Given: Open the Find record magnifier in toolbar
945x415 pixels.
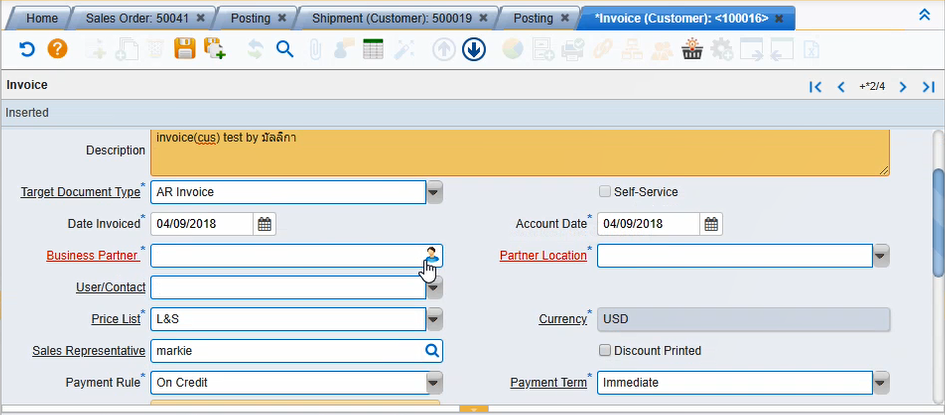Looking at the screenshot, I should (x=285, y=49).
